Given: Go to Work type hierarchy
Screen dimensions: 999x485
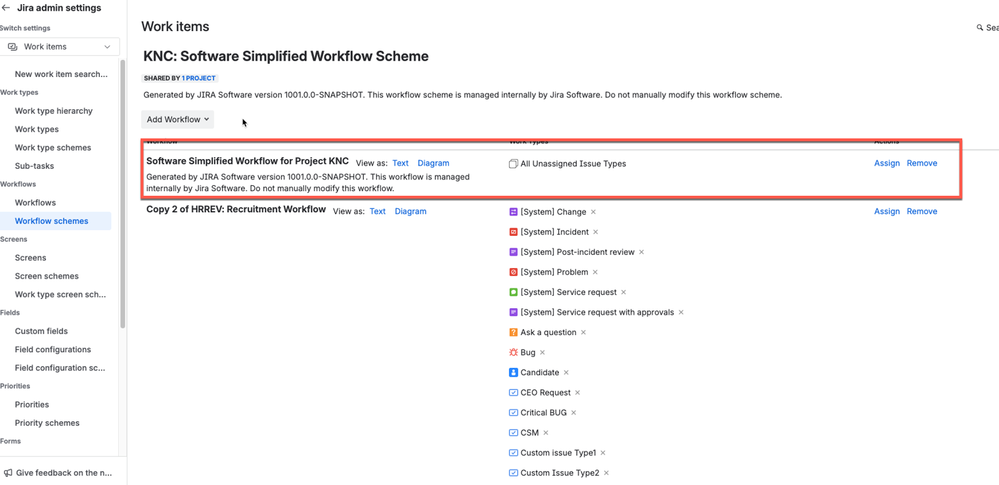Looking at the screenshot, I should point(54,111).
